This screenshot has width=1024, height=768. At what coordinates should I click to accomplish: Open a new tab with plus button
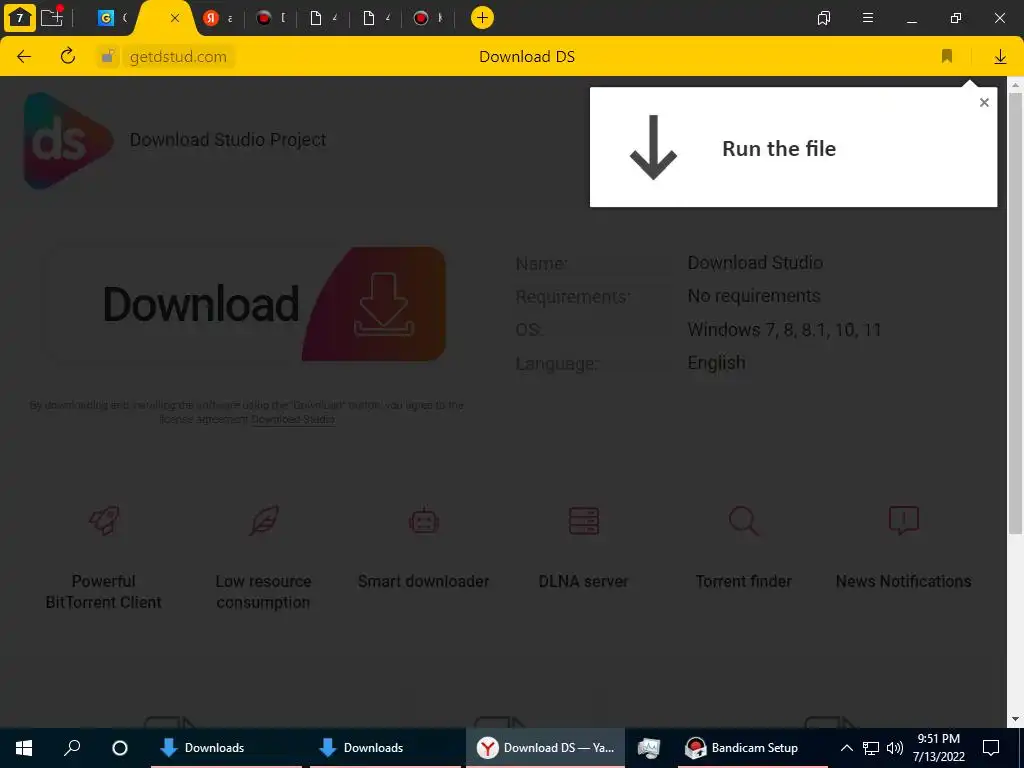point(482,18)
